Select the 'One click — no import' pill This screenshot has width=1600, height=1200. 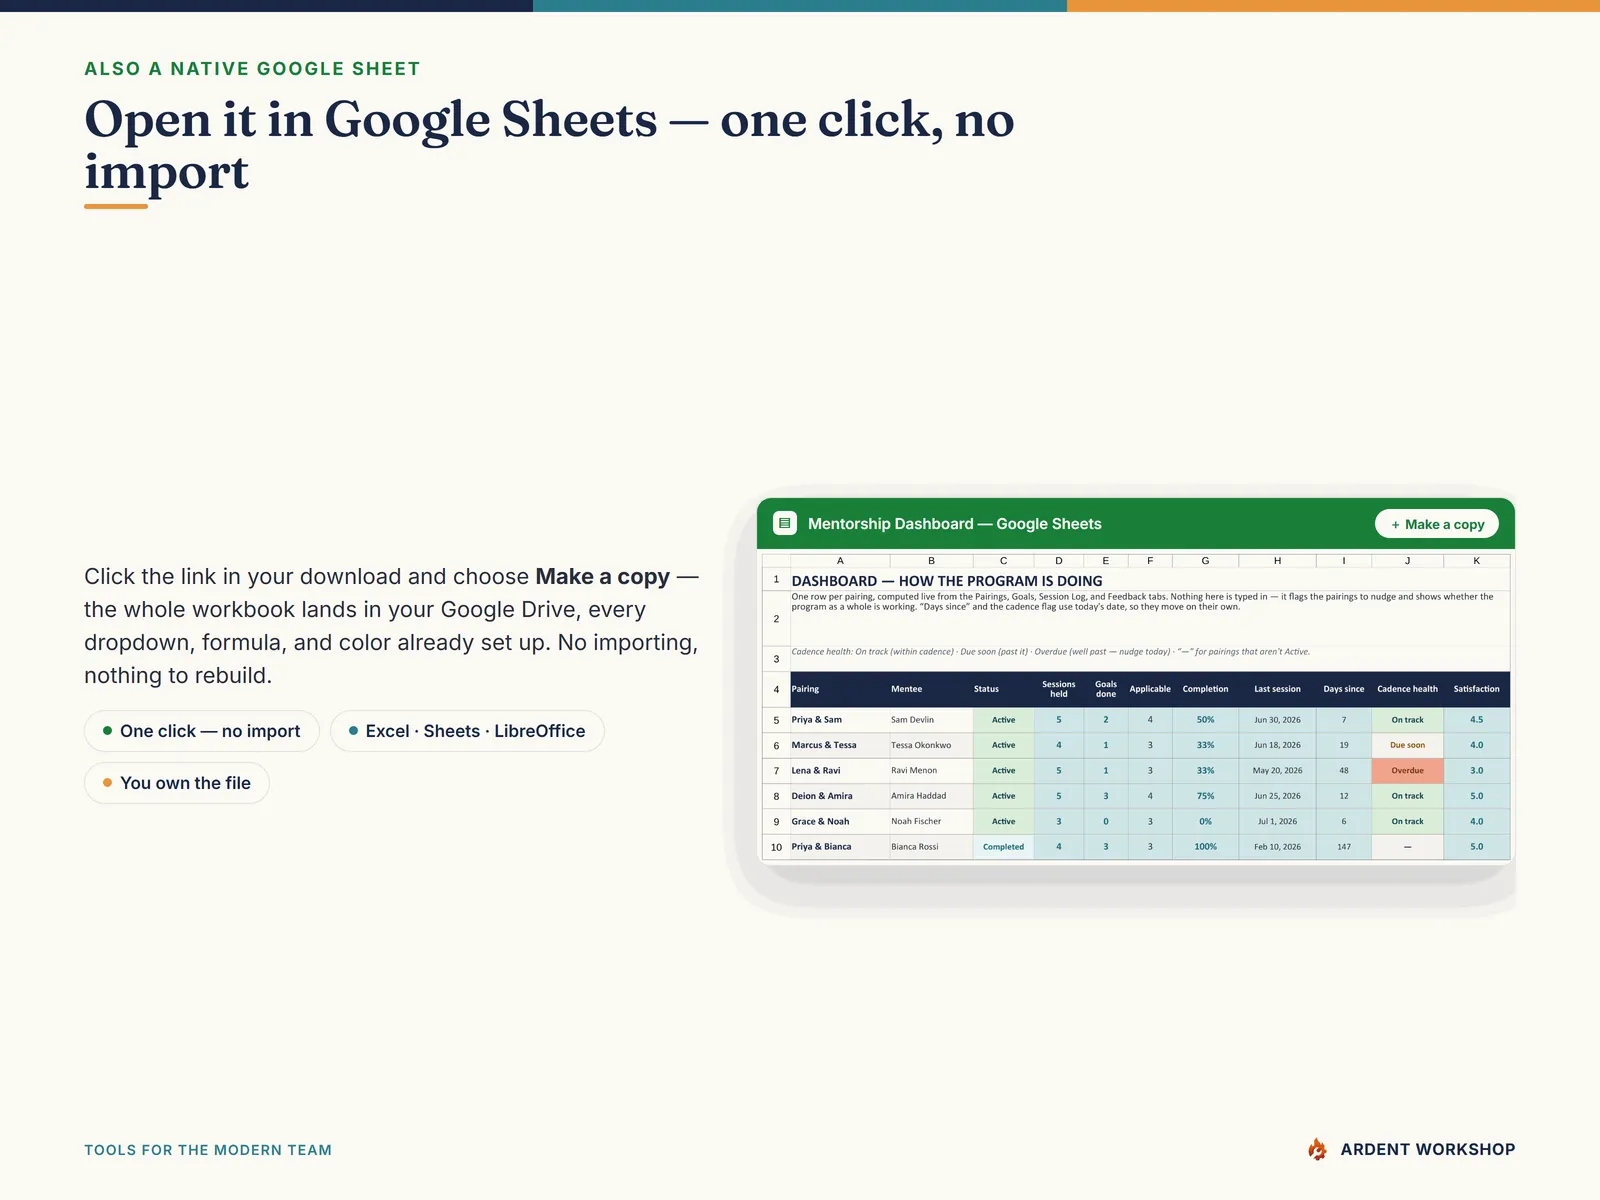[202, 731]
